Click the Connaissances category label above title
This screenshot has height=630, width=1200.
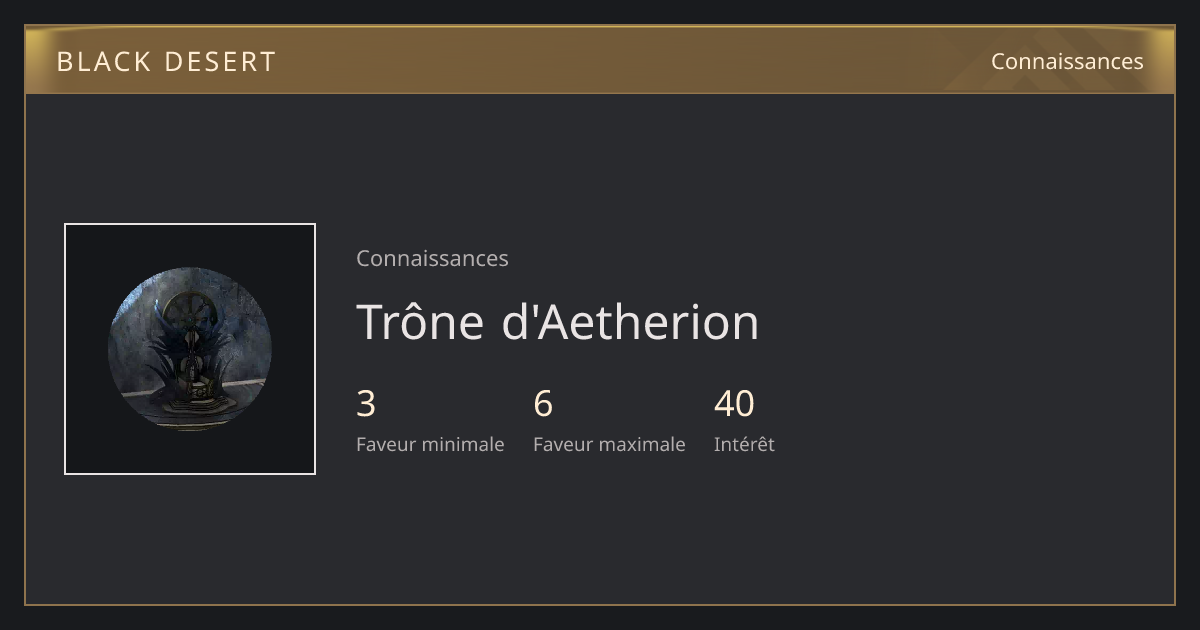(x=432, y=258)
